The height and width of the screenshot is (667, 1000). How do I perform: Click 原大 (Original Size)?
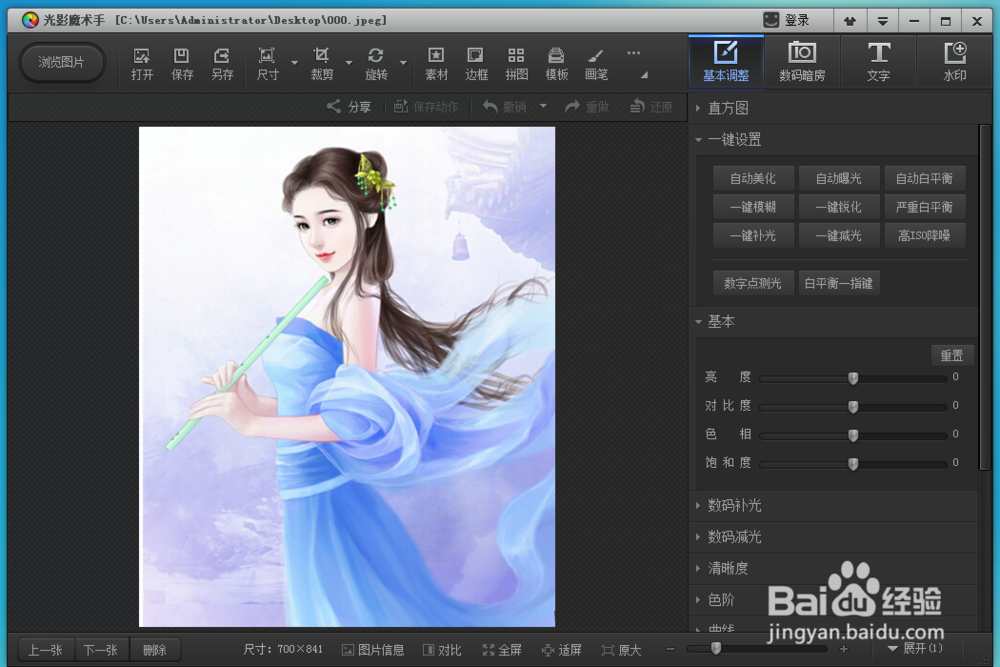621,650
